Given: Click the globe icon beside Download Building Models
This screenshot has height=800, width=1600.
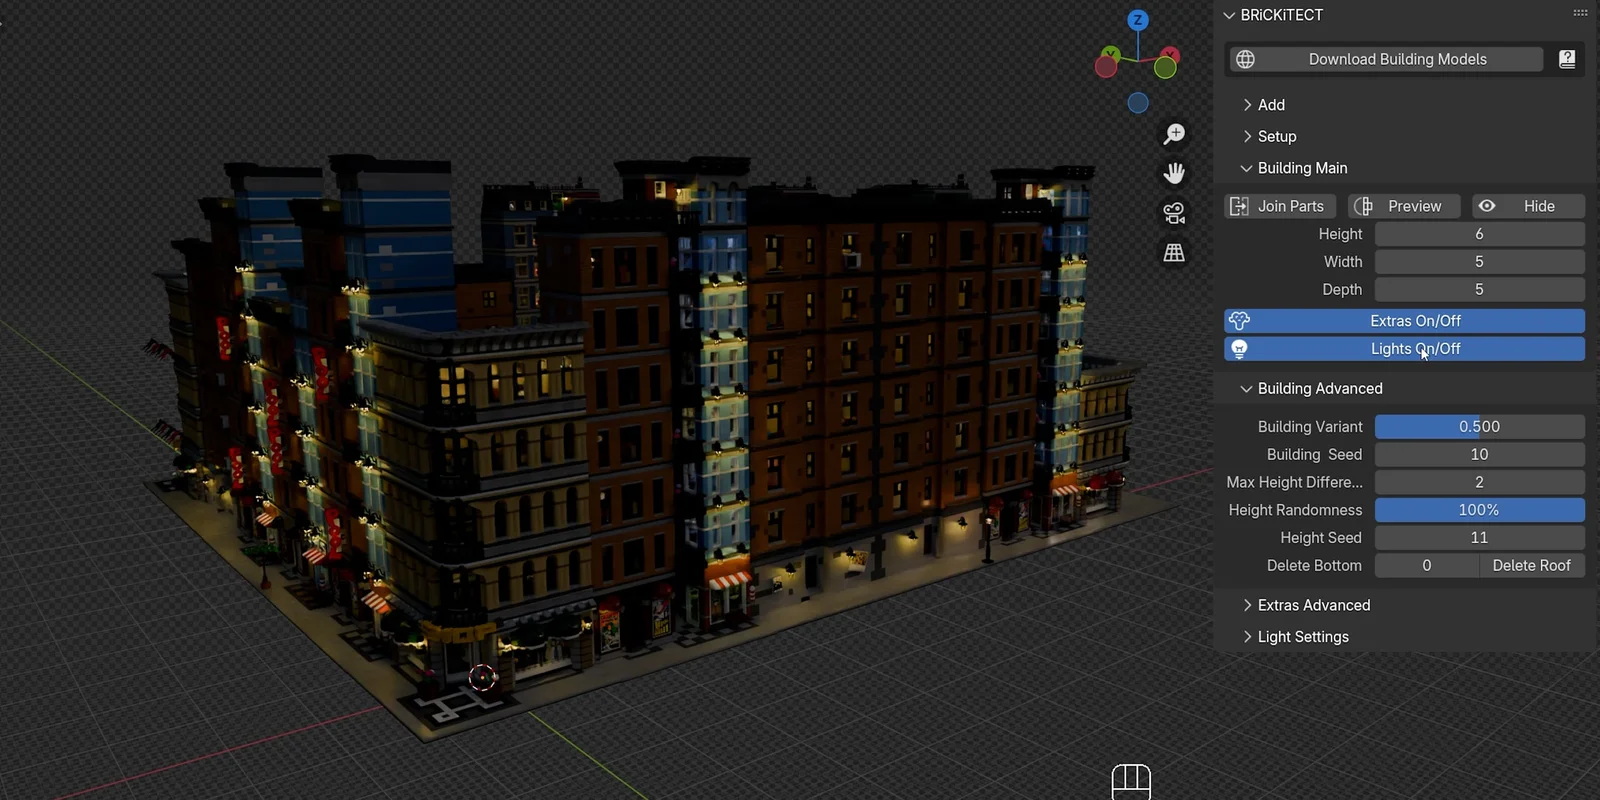Looking at the screenshot, I should click(1245, 59).
